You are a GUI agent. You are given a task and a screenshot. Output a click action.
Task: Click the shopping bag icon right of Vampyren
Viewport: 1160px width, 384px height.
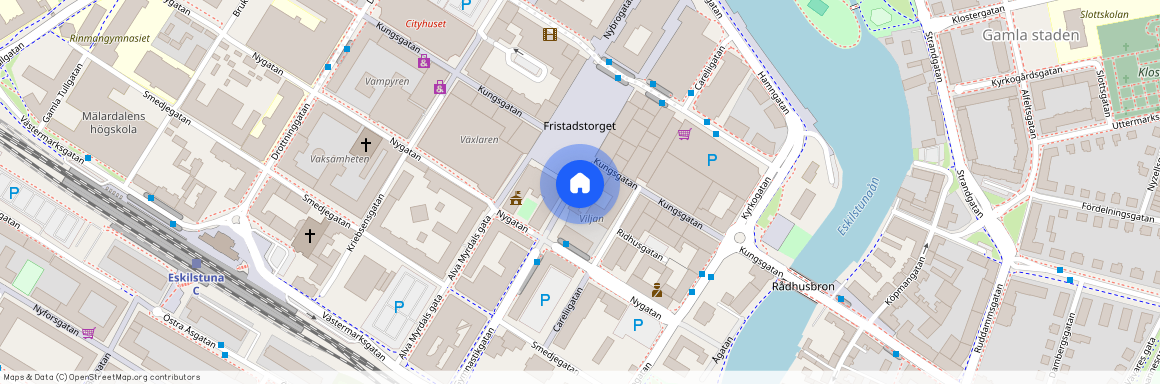tap(439, 87)
